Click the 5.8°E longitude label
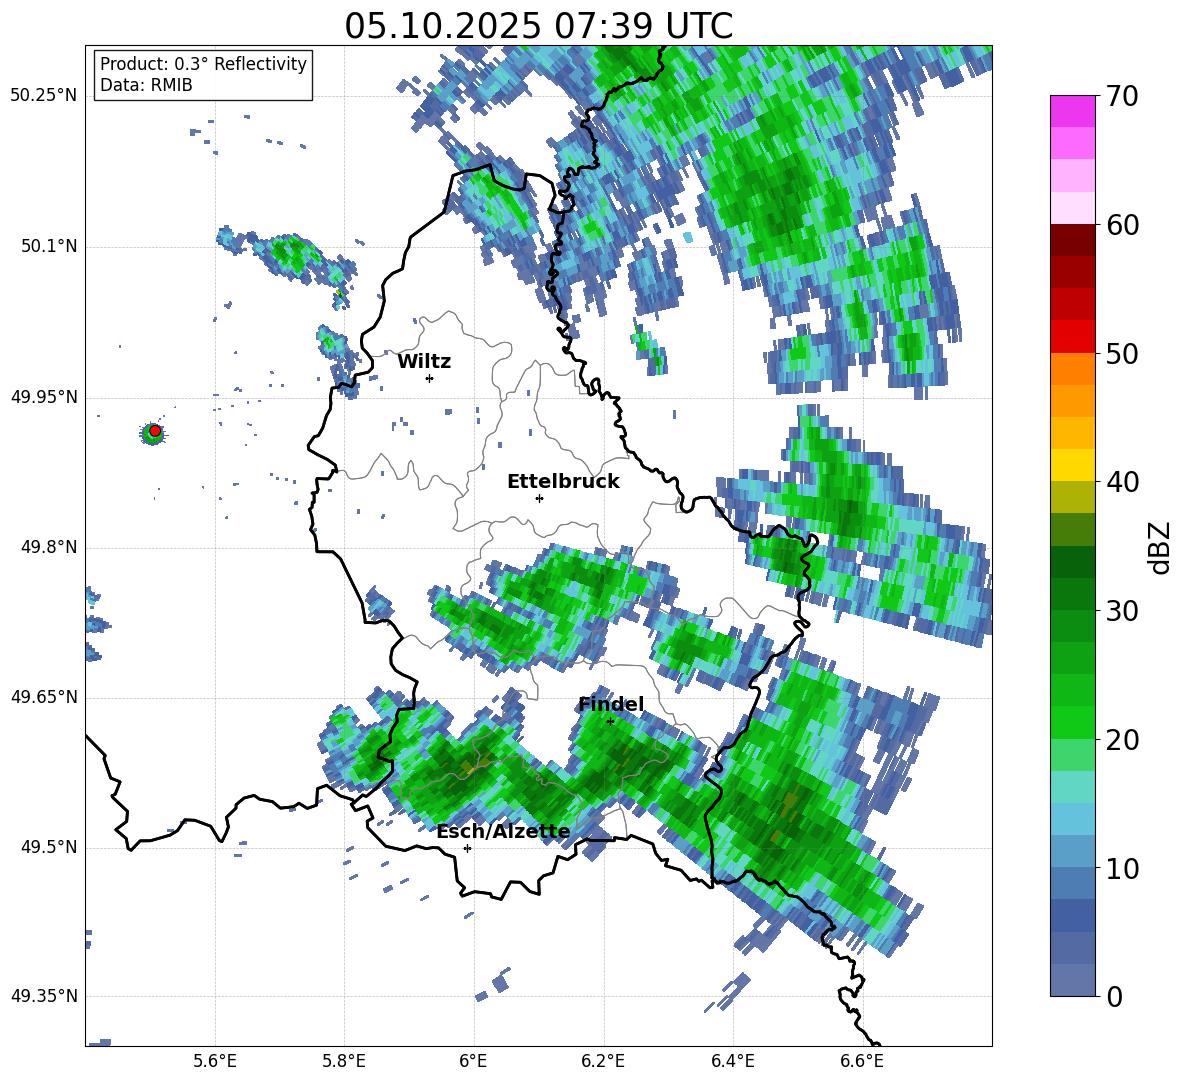 click(x=344, y=1061)
